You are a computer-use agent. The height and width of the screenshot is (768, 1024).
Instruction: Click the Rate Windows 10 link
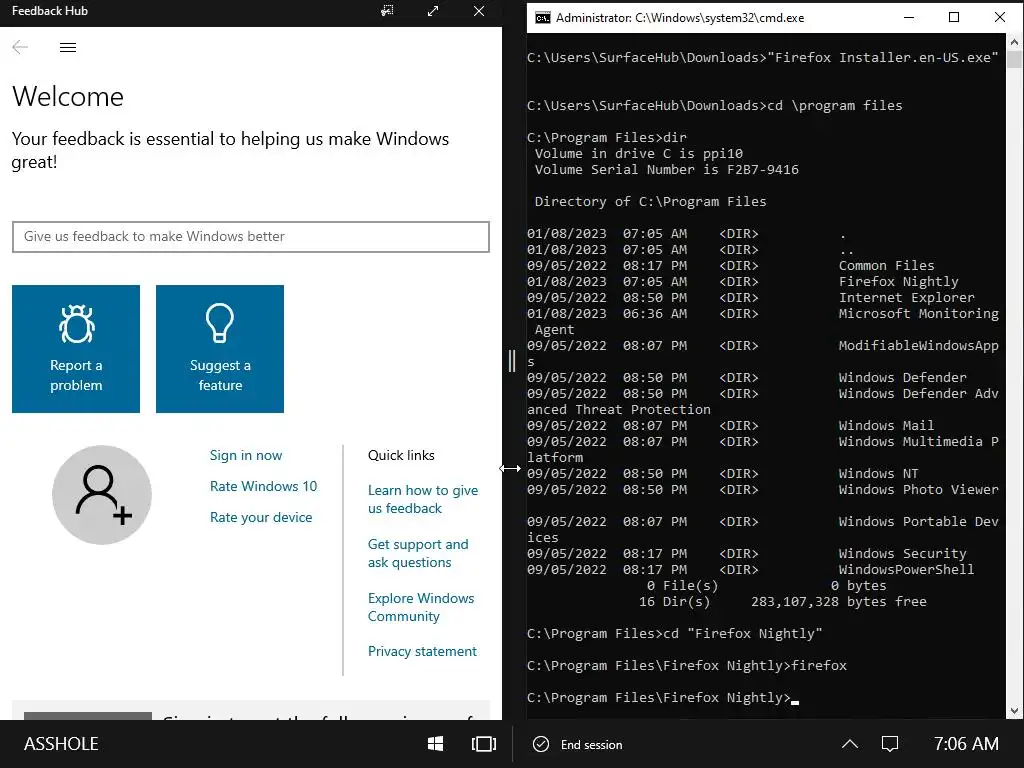coord(263,486)
